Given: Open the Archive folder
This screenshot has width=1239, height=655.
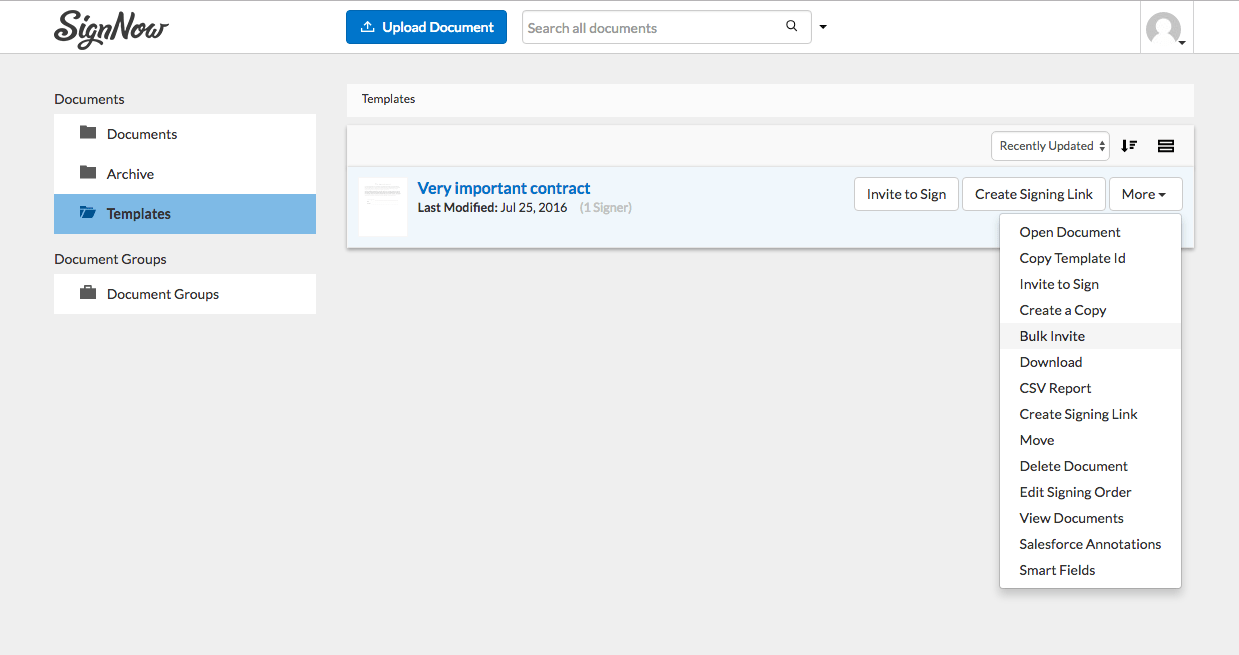Looking at the screenshot, I should point(129,173).
